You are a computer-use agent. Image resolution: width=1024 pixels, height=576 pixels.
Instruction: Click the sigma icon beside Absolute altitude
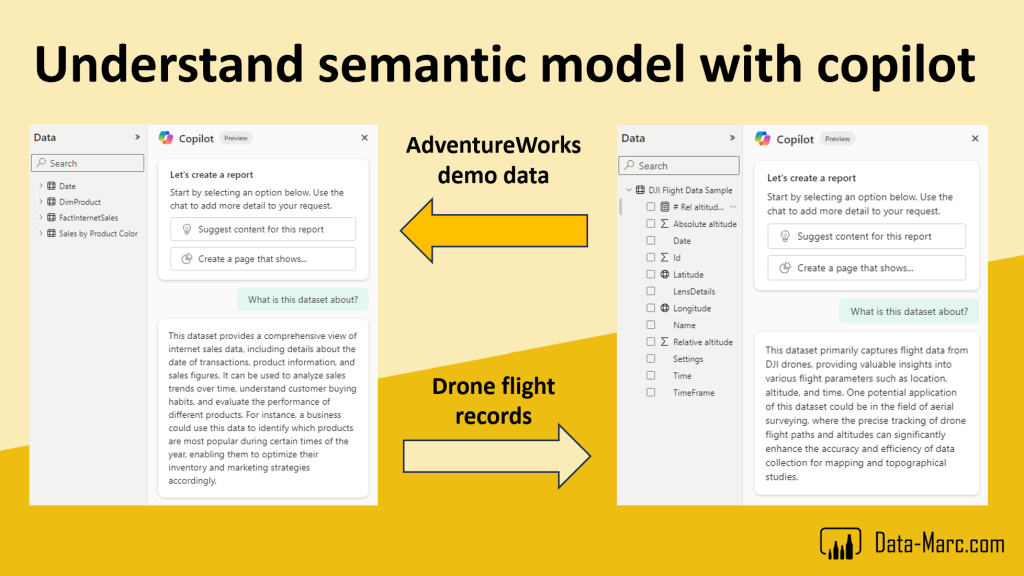[664, 224]
